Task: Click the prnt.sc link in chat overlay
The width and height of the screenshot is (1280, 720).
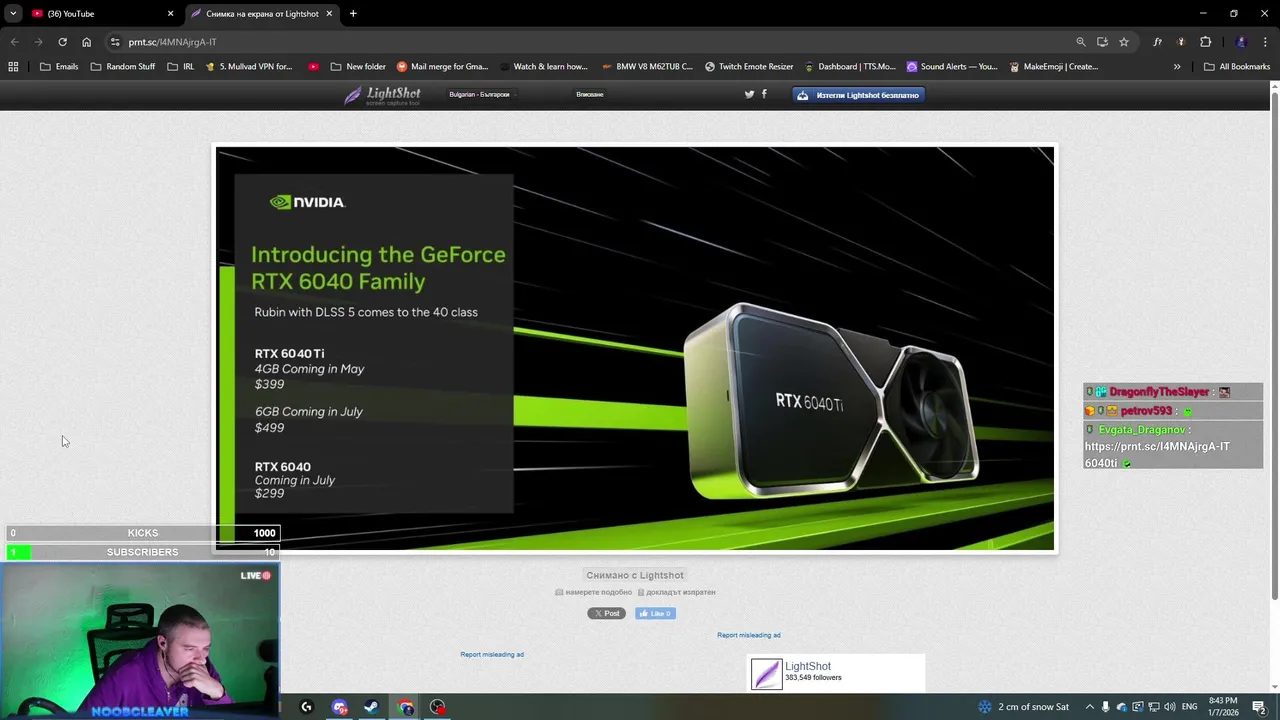Action: click(1157, 447)
